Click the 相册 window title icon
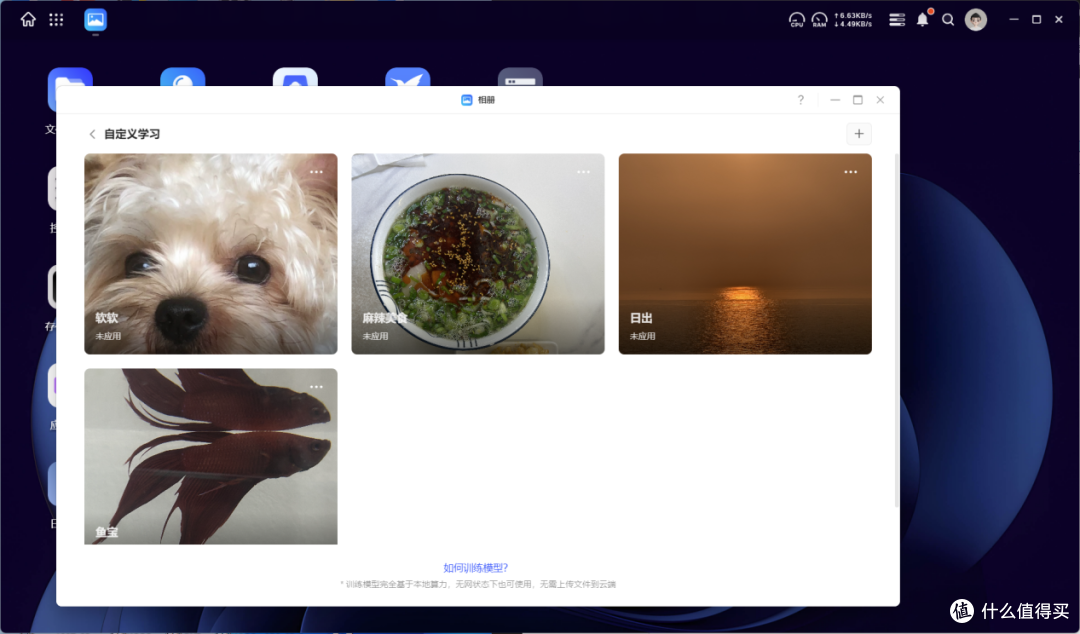Screen dimensions: 1080x634 coord(466,100)
